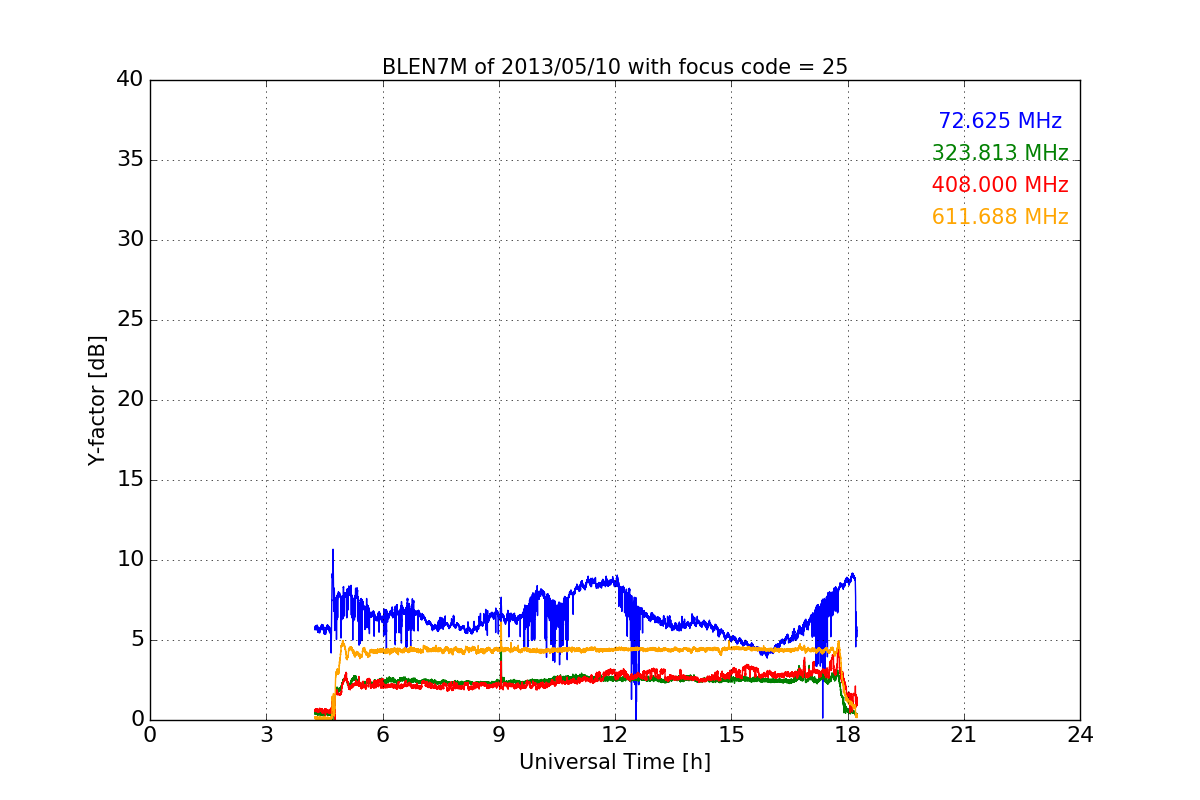The height and width of the screenshot is (800, 1200).
Task: Click the 611.688 MHz legend label
Action: pyautogui.click(x=1000, y=217)
